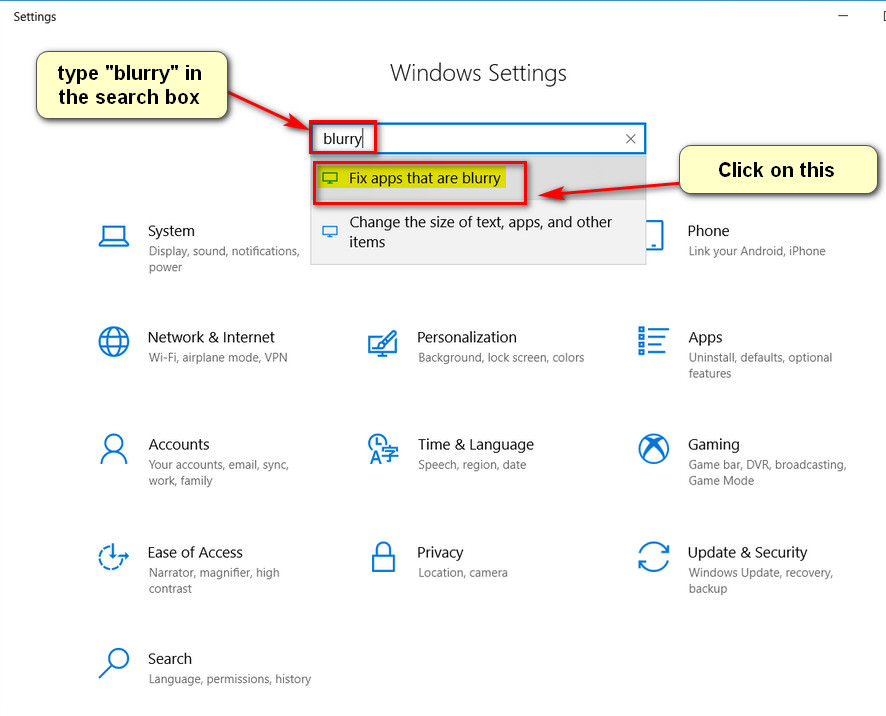The image size is (886, 716).
Task: Click 'Location, camera' description
Action: pyautogui.click(x=463, y=572)
